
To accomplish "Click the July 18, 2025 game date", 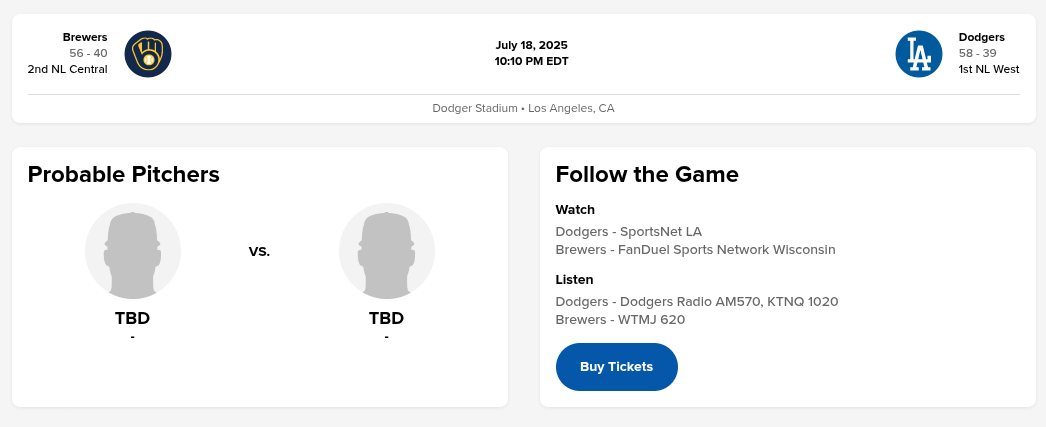I will tap(531, 45).
